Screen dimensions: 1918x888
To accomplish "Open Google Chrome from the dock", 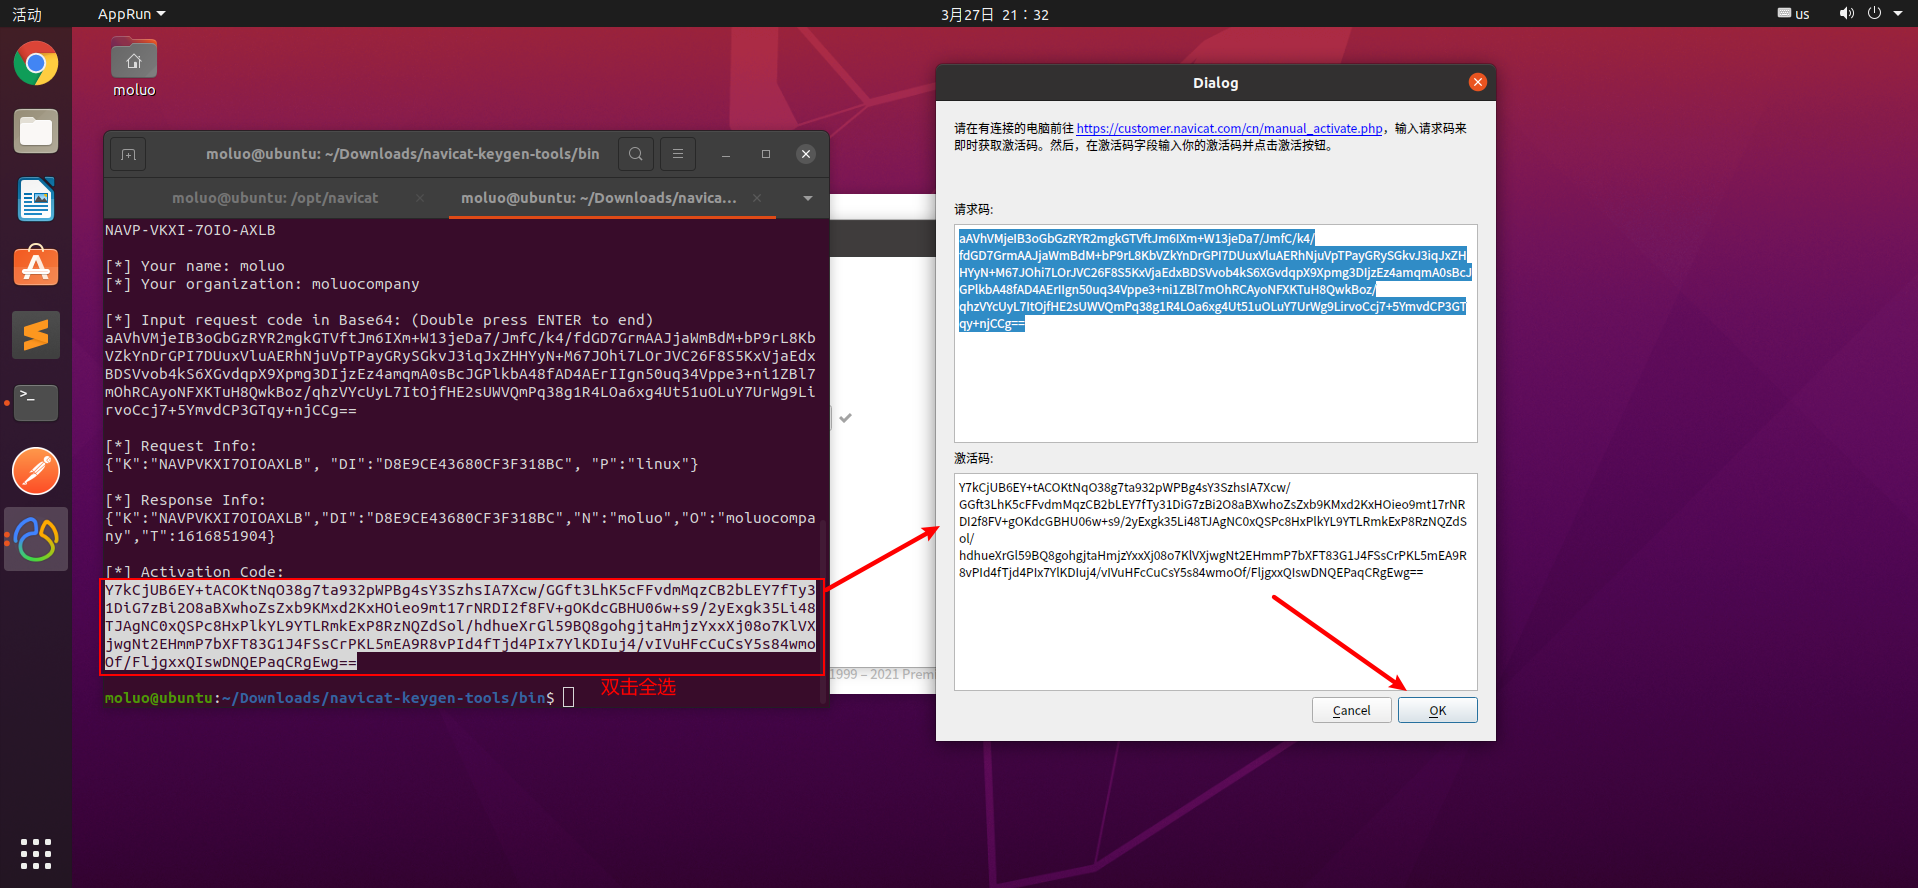I will pyautogui.click(x=36, y=64).
